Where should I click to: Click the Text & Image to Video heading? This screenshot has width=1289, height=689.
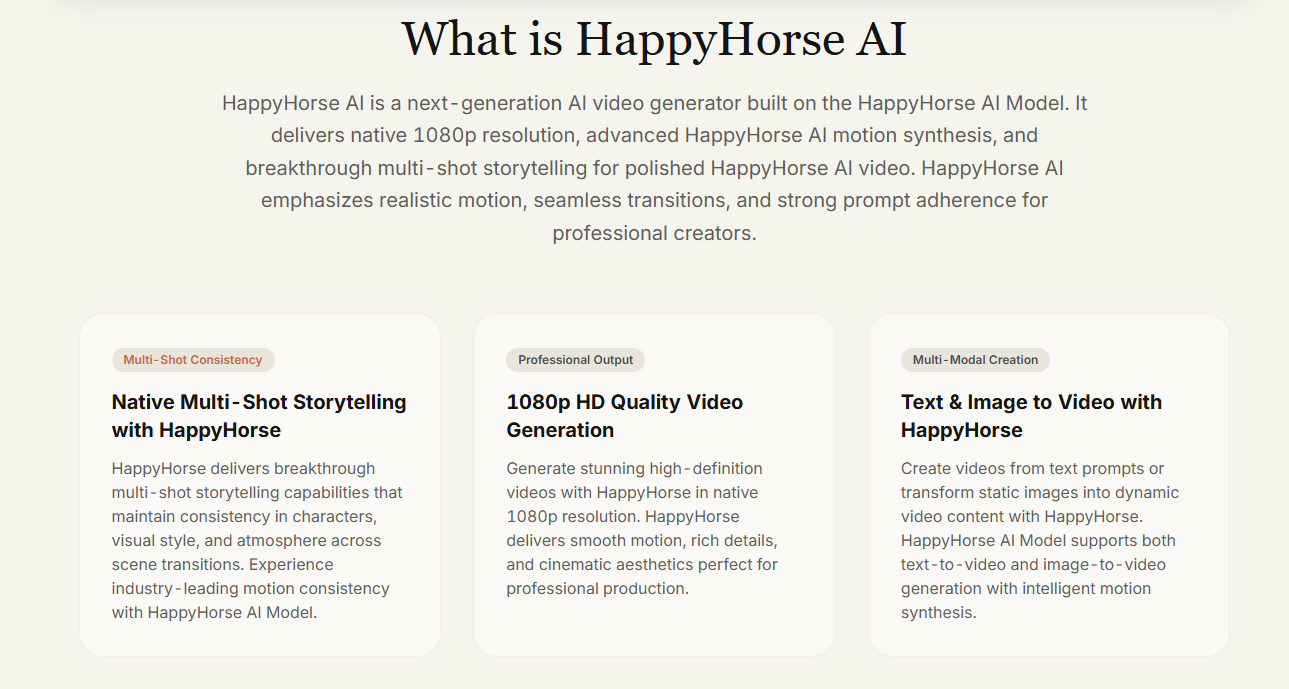tap(1031, 415)
